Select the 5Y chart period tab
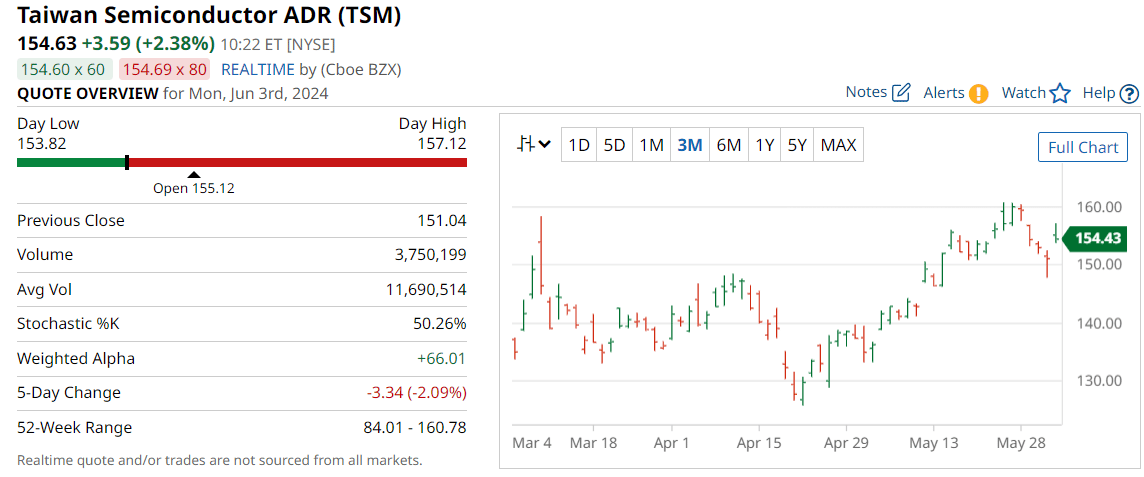Screen dimensions: 1144x477 coord(797,145)
